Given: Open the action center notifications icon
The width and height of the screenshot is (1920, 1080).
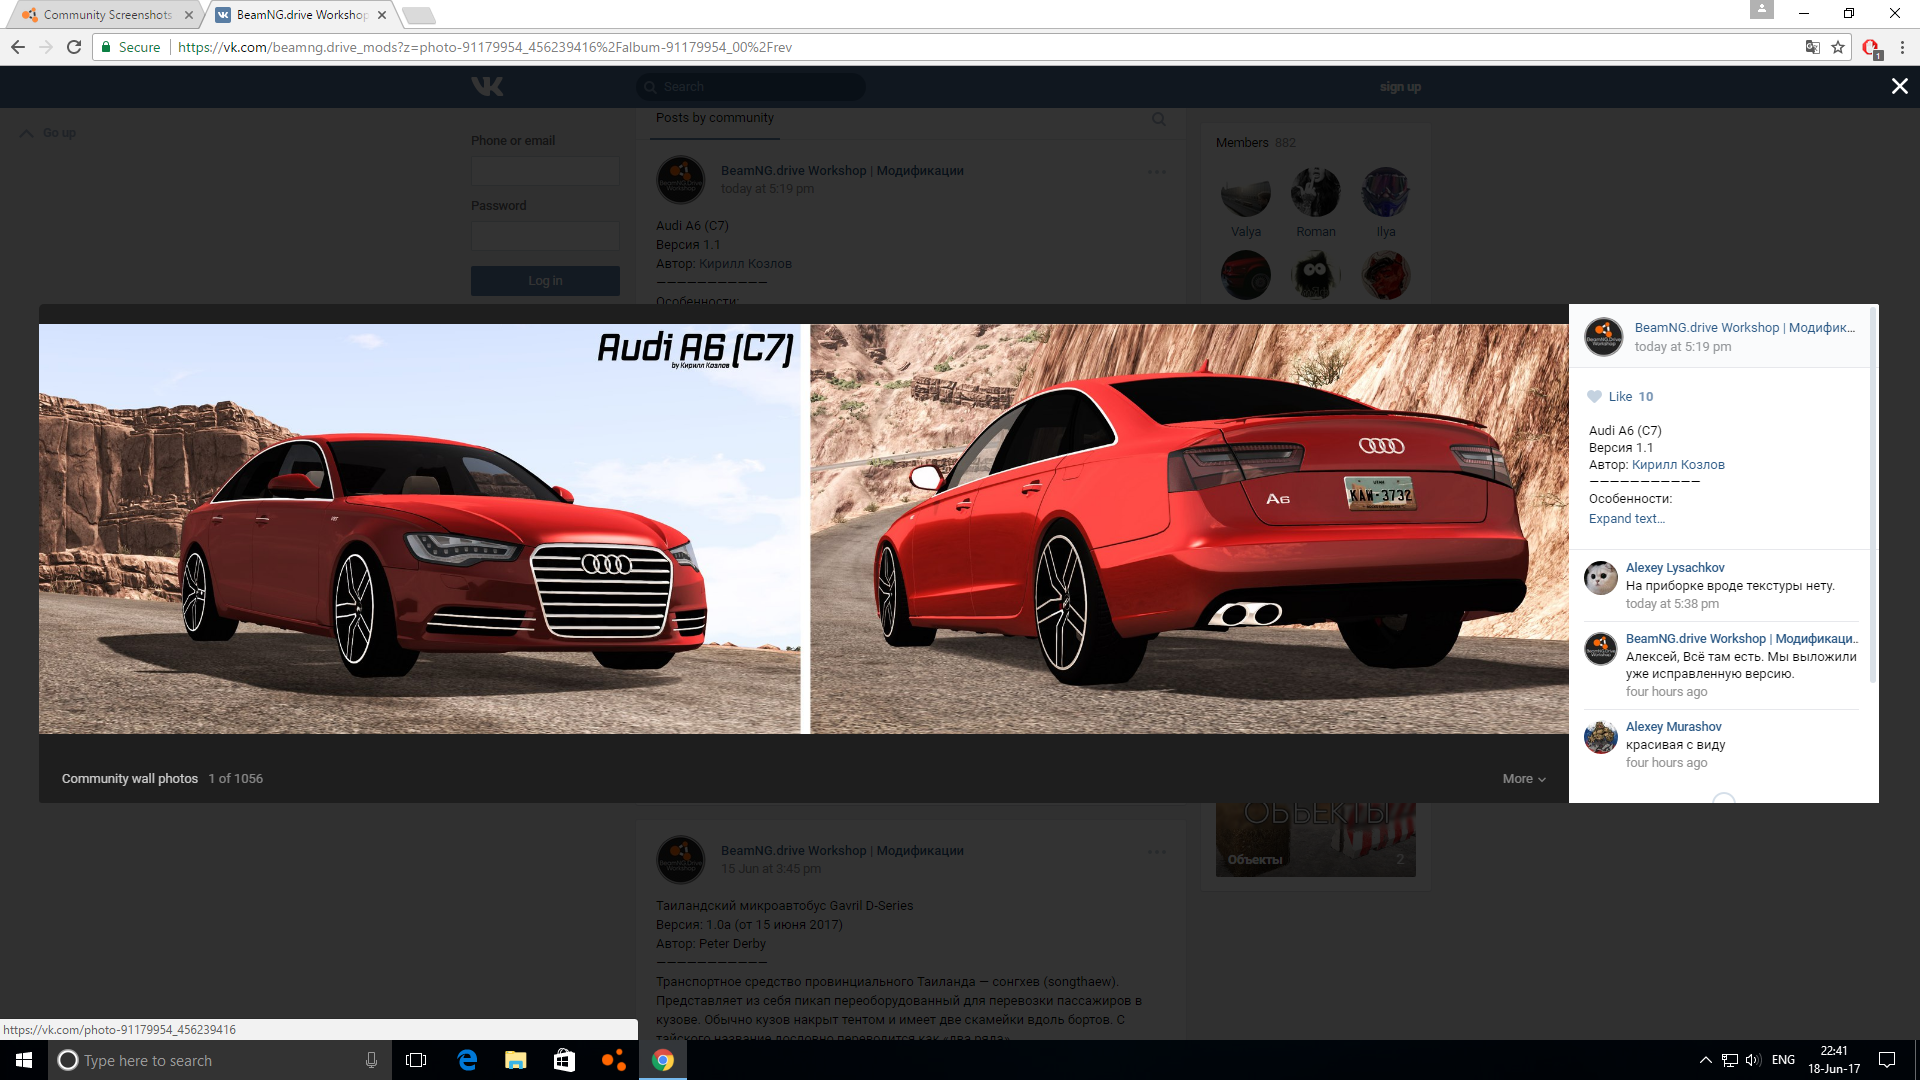Looking at the screenshot, I should click(1887, 1060).
